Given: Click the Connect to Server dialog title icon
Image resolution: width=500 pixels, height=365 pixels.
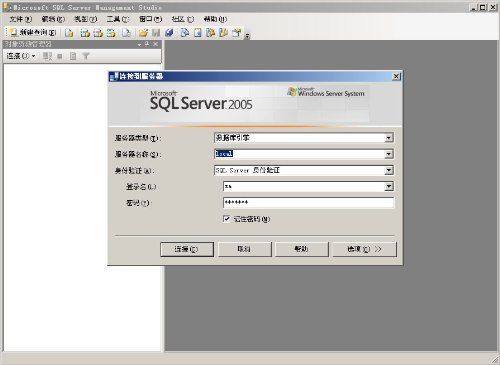Looking at the screenshot, I should [114, 76].
